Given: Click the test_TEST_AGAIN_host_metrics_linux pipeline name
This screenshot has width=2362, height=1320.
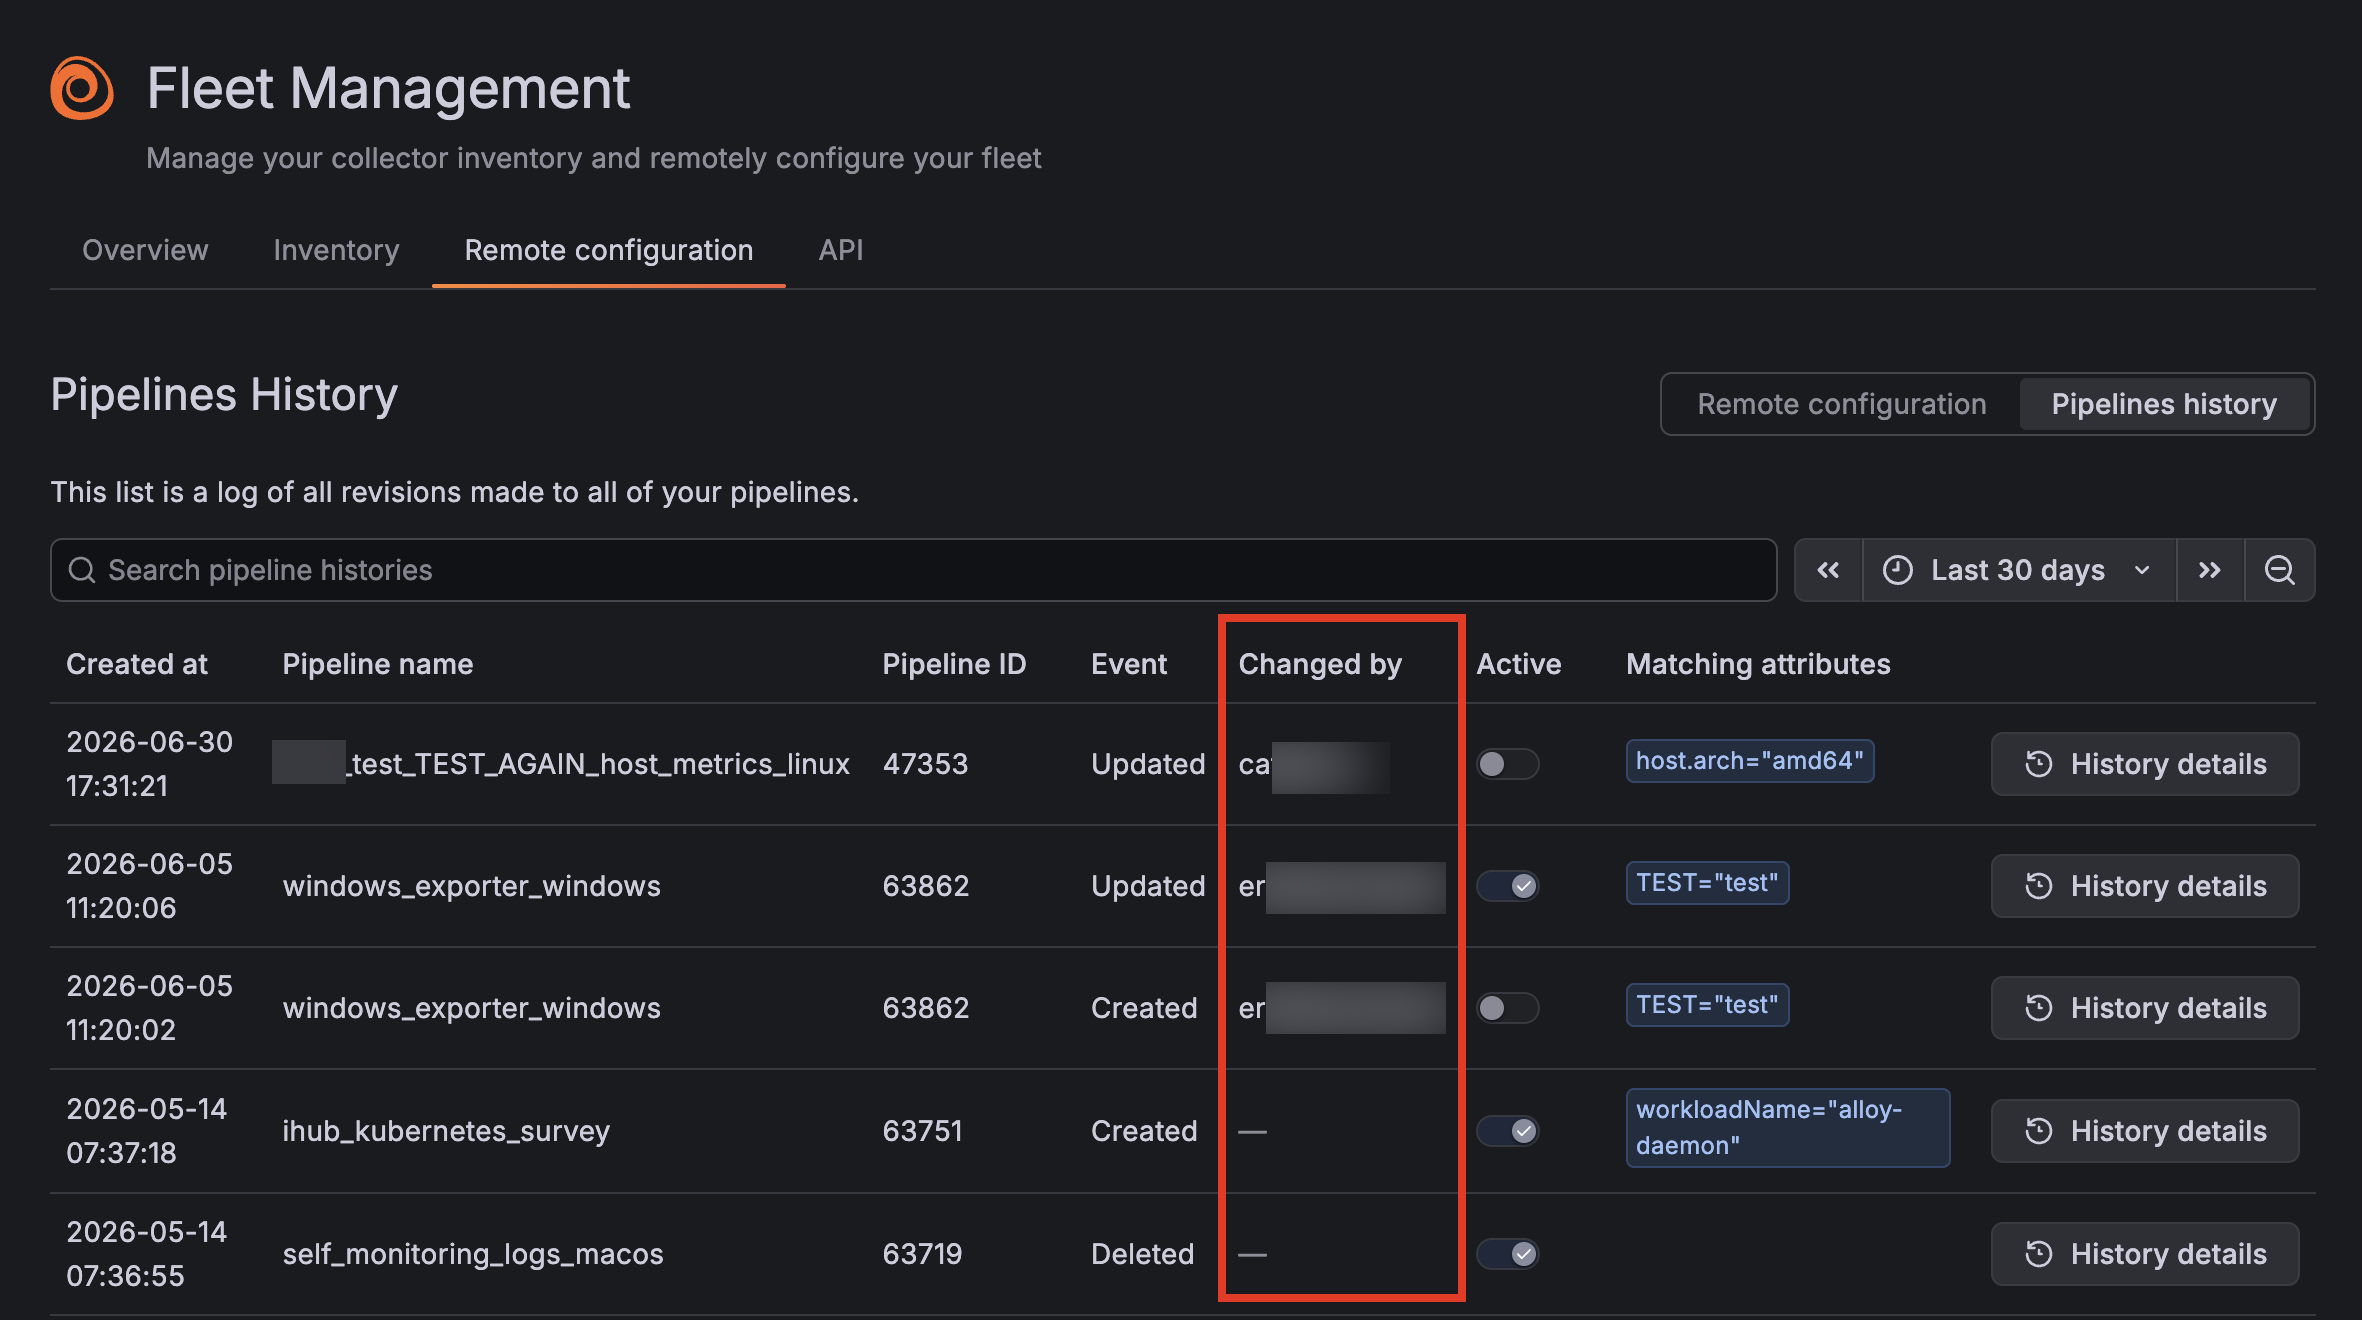Looking at the screenshot, I should (x=599, y=764).
